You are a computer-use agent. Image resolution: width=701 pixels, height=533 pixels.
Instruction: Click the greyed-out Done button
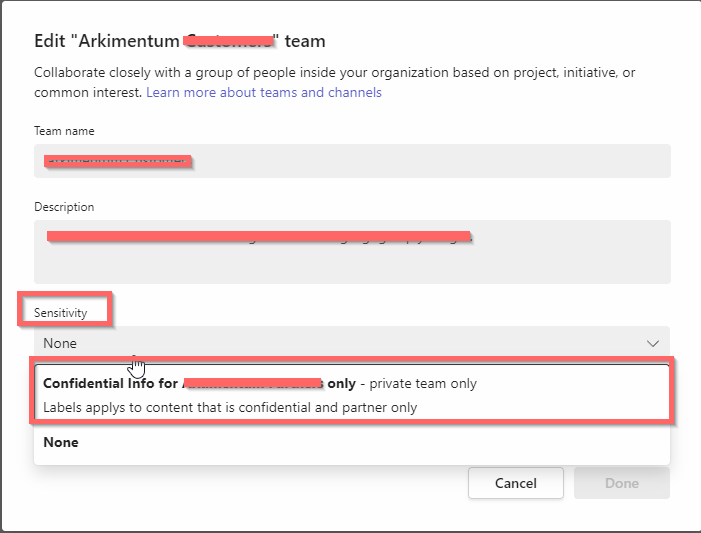pos(621,483)
